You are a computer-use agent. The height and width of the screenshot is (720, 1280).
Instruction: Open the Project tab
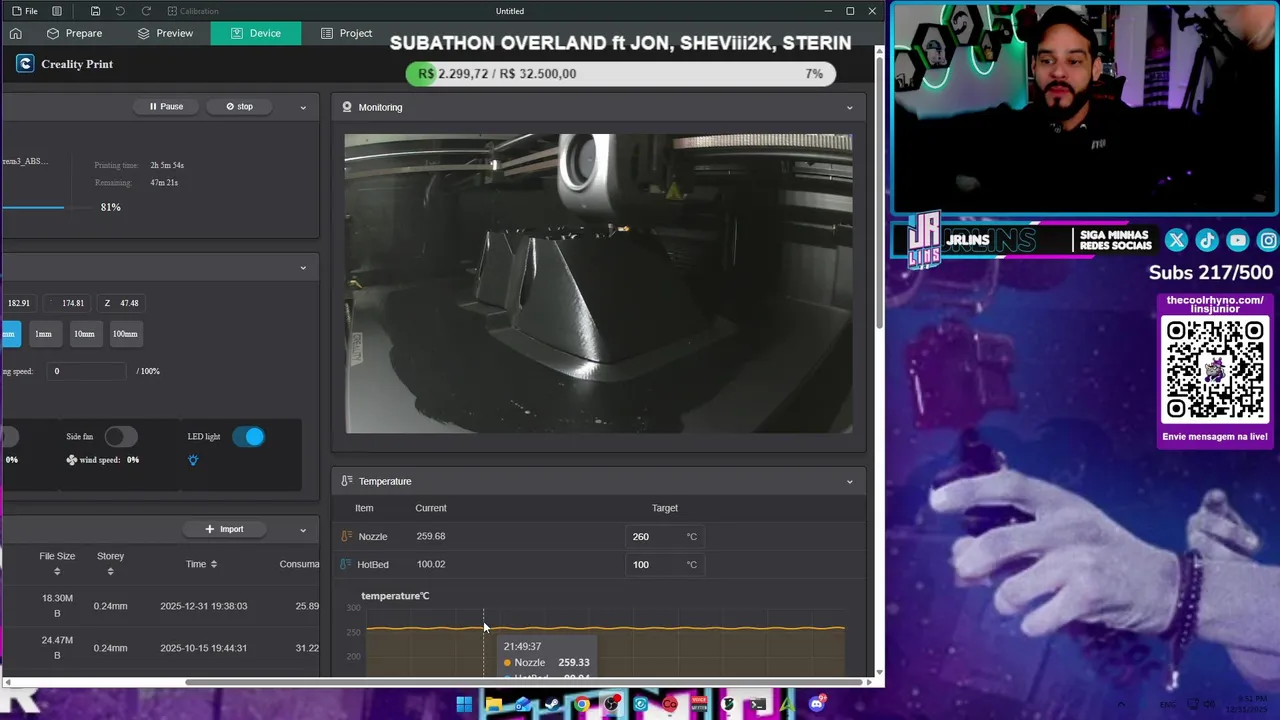[346, 33]
